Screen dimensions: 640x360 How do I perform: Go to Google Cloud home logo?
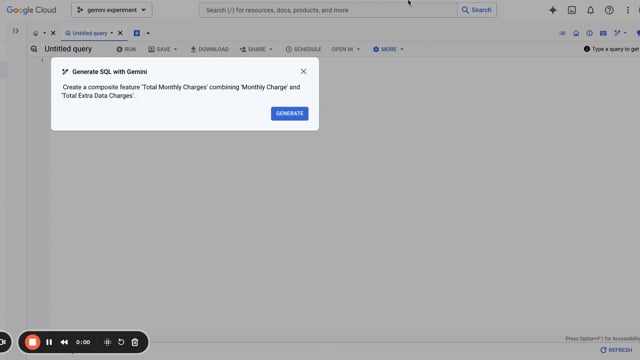tap(31, 10)
